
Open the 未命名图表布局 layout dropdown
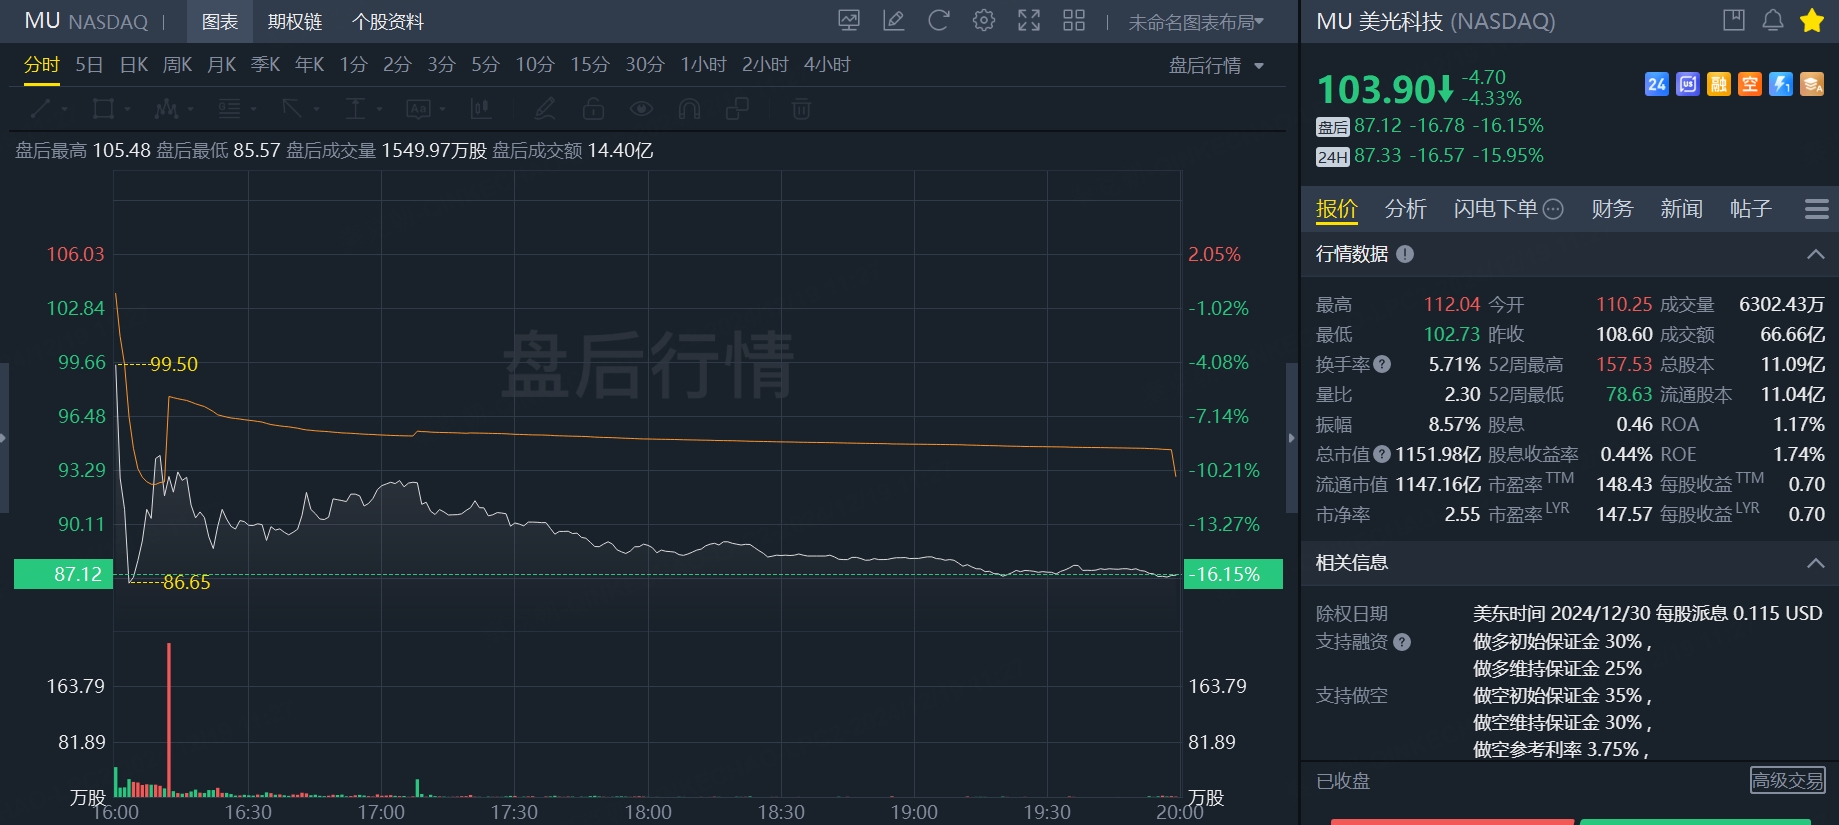coord(1196,22)
